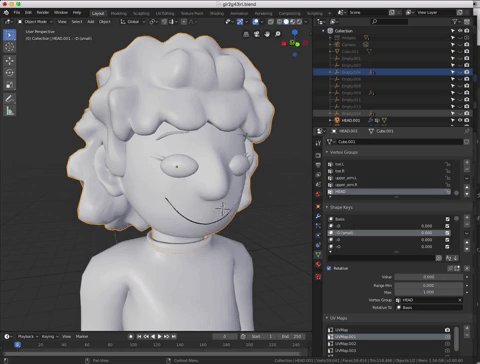480x364 pixels.
Task: Toggle the Relative checkbox for shape keys
Action: (329, 268)
